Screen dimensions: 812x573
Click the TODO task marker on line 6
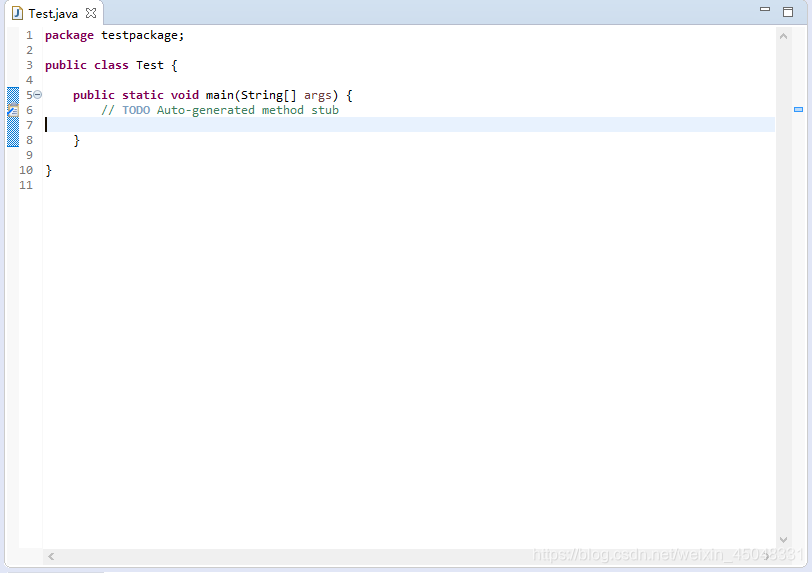[12, 110]
